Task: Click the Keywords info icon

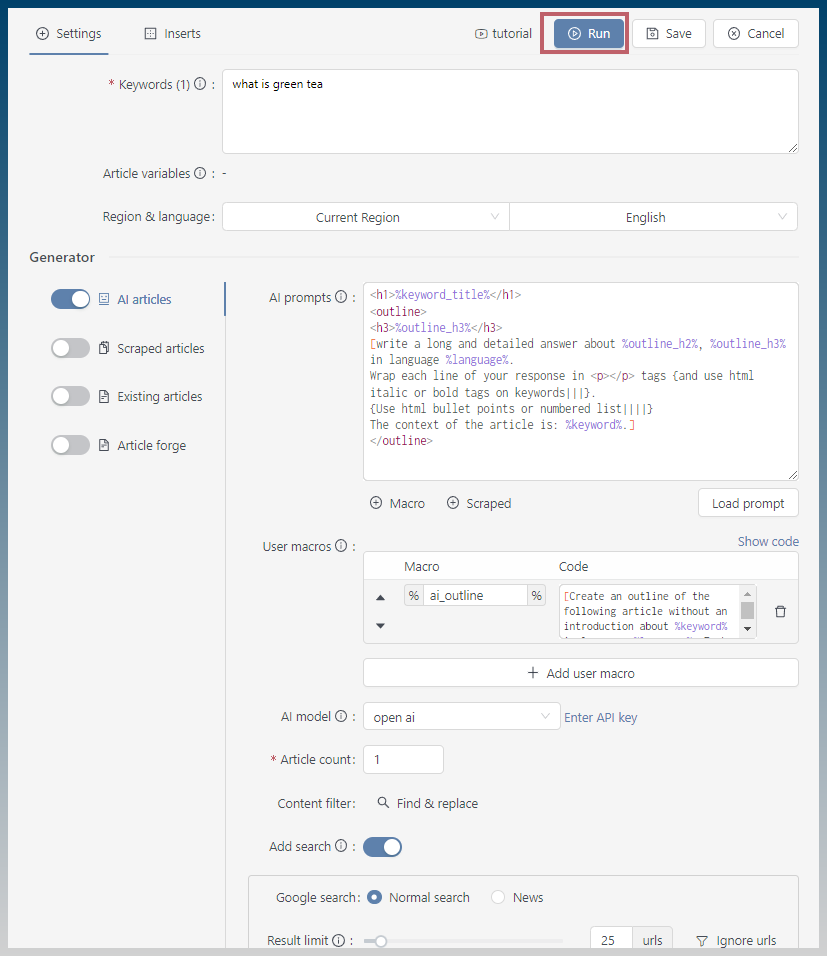Action: [x=200, y=84]
